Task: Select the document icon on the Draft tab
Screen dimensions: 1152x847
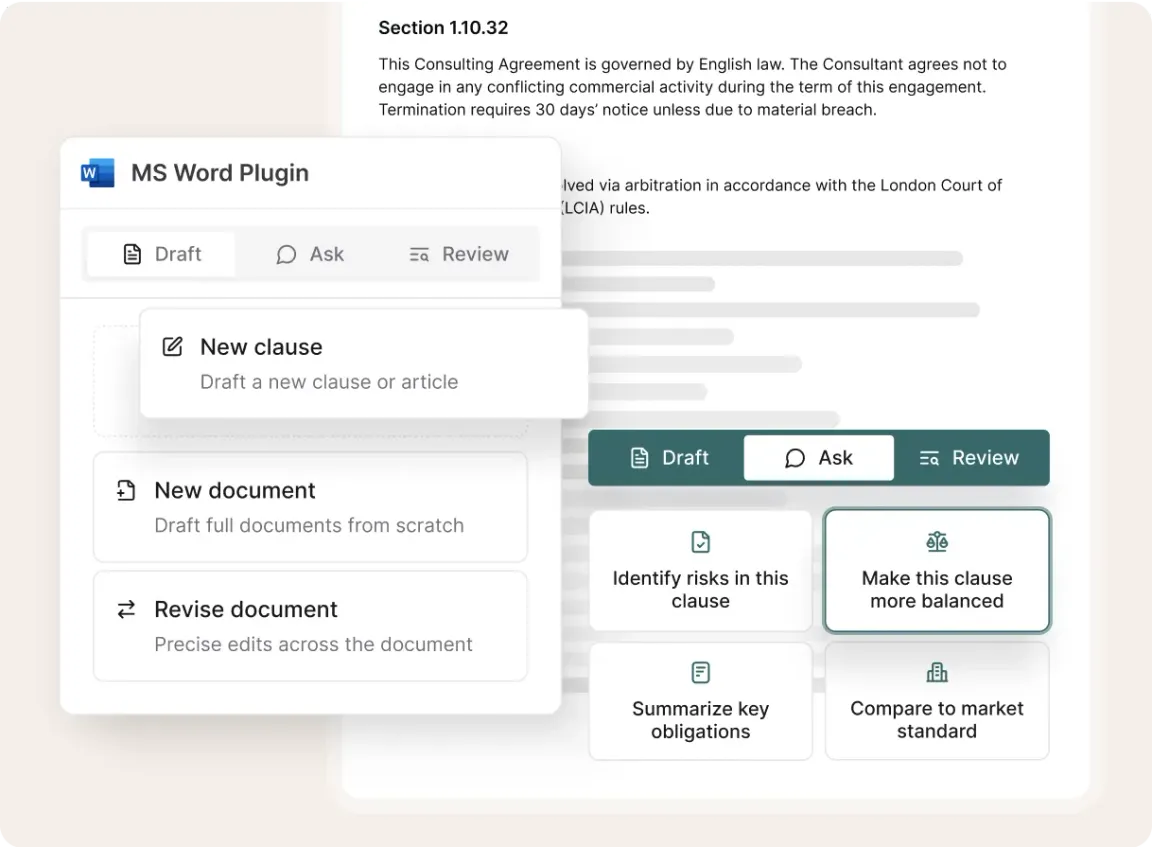Action: (x=133, y=253)
